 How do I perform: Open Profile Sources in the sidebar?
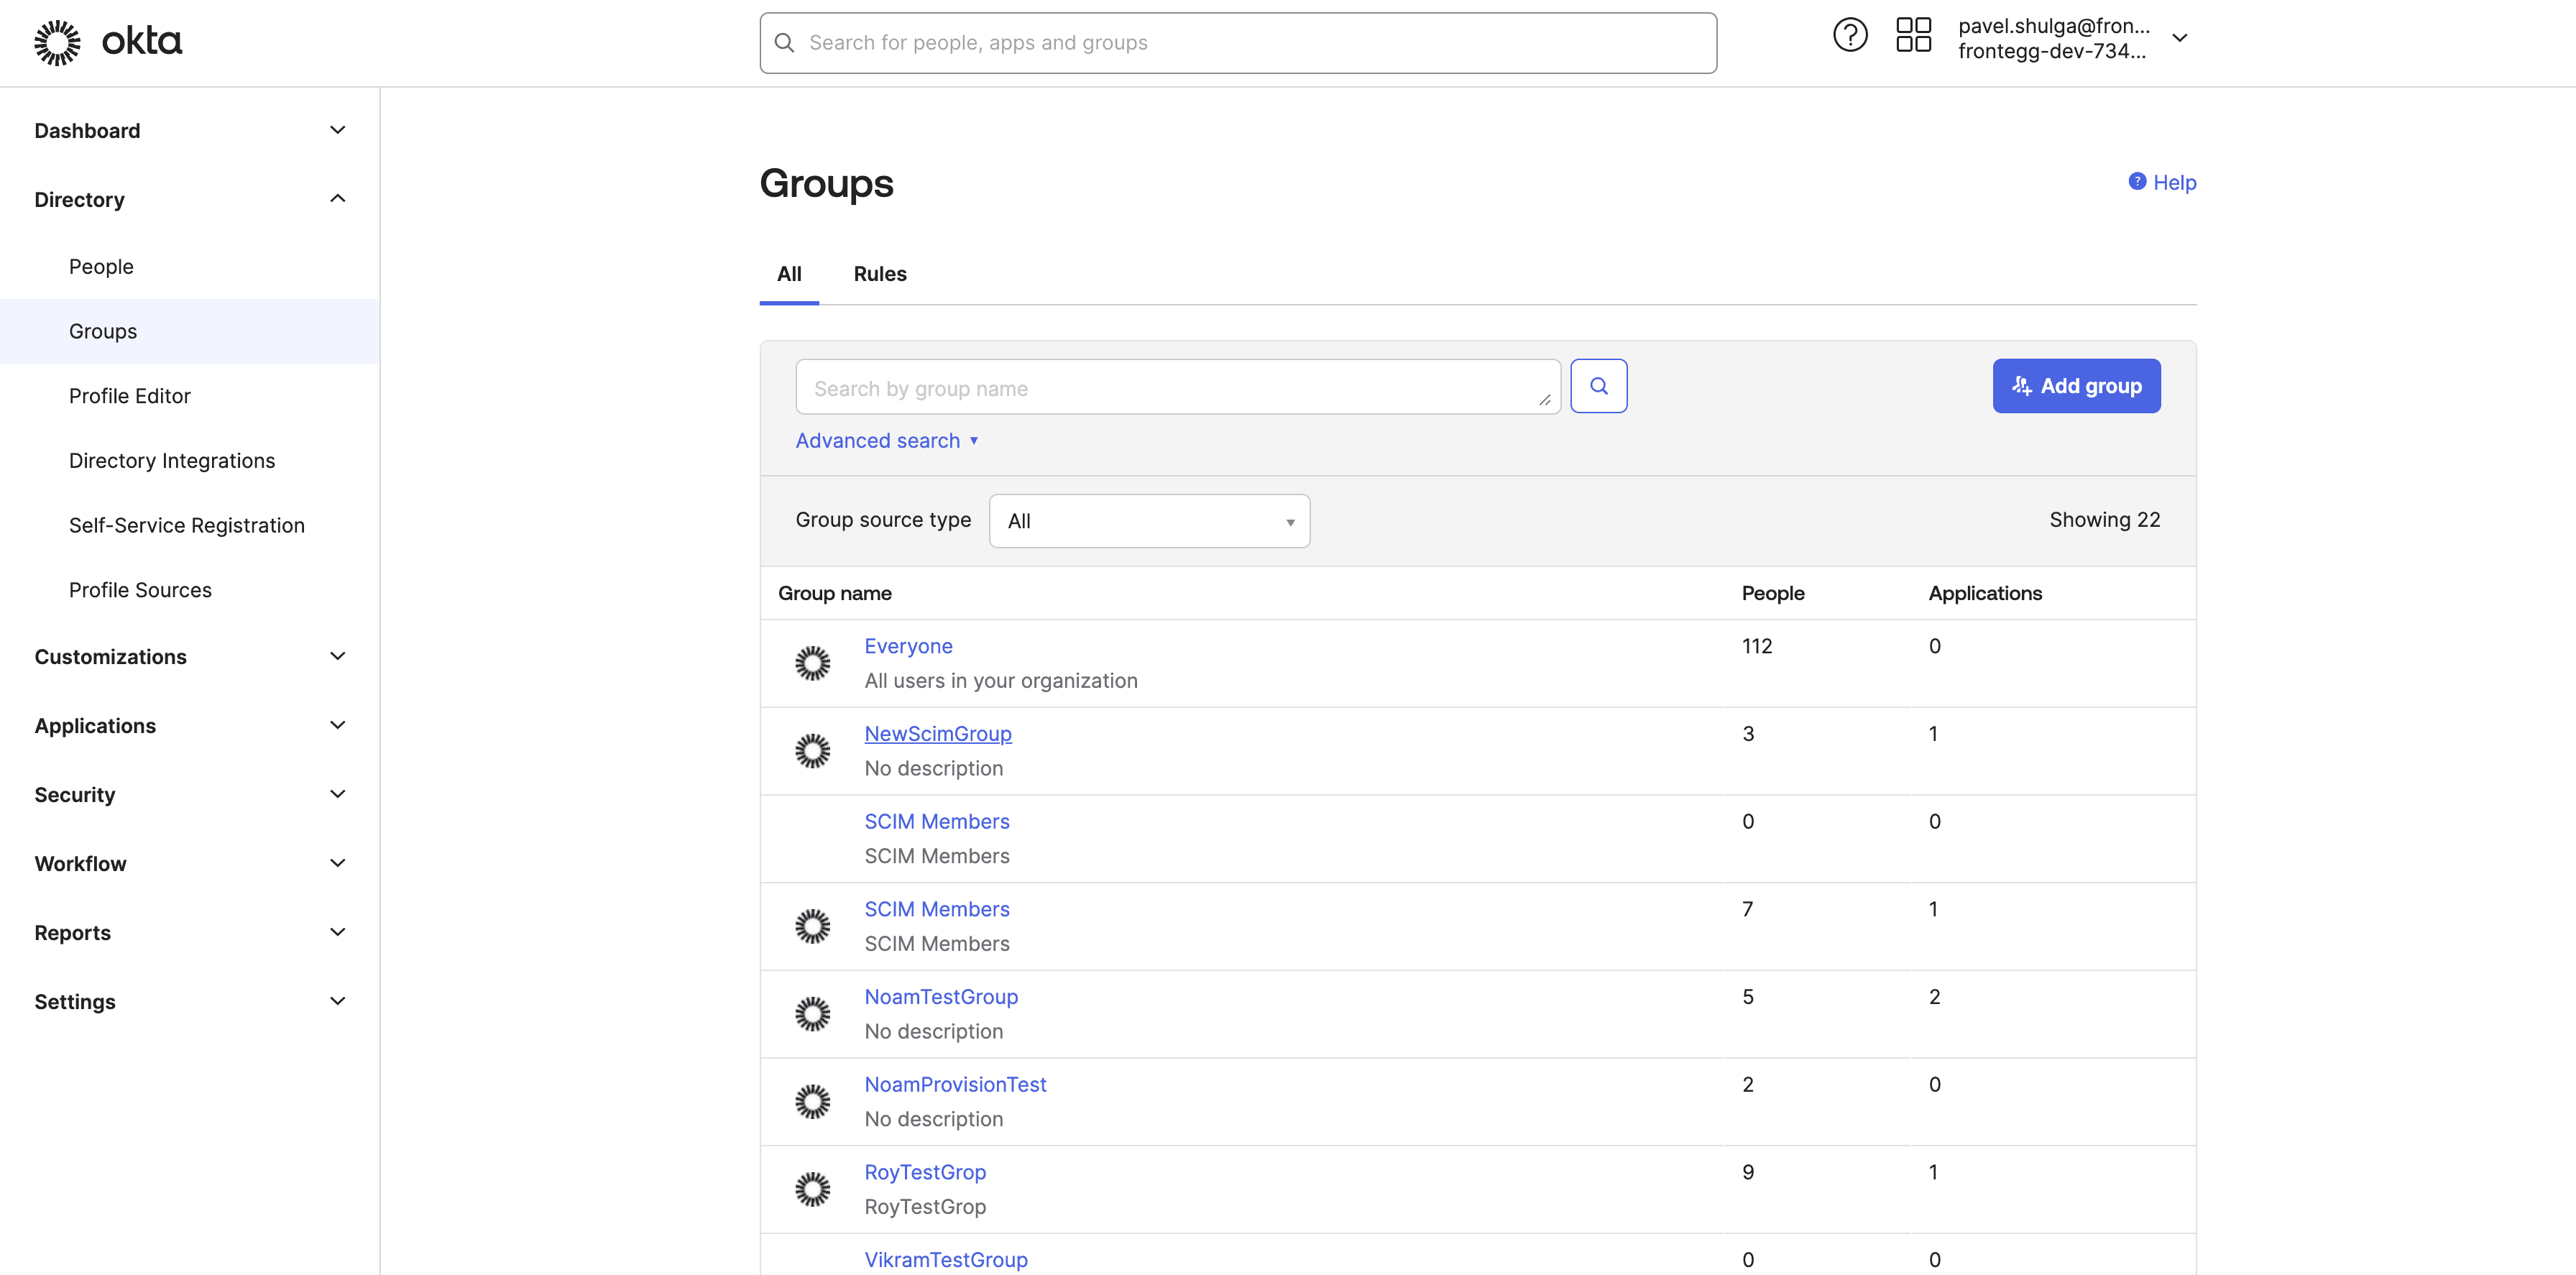pyautogui.click(x=140, y=590)
